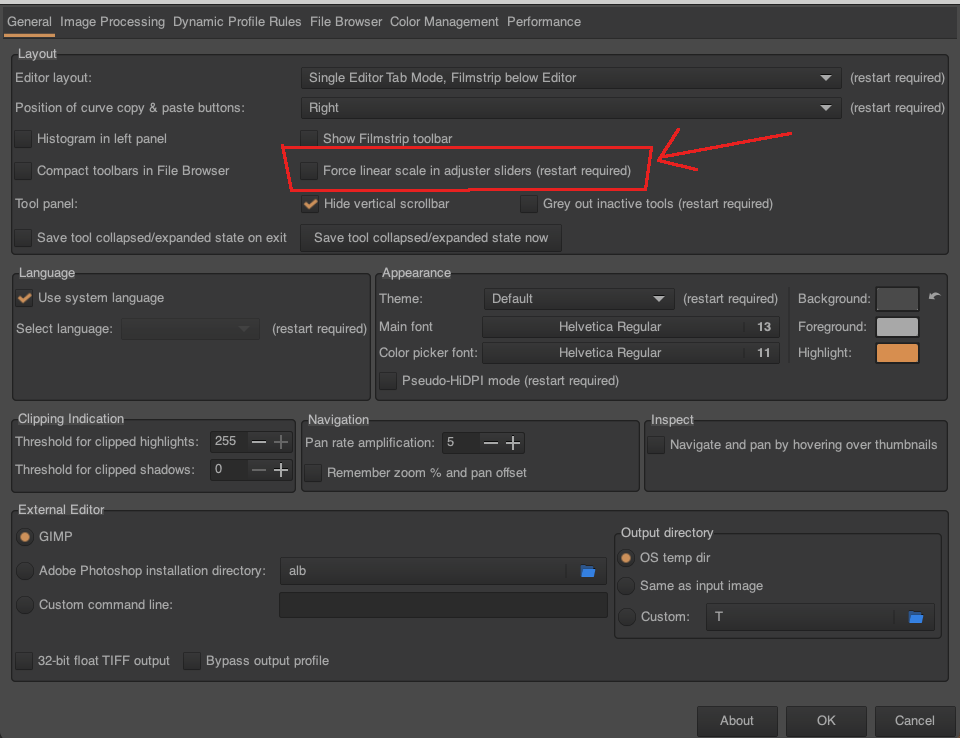This screenshot has width=960, height=738.
Task: Open the Editor layout dropdown
Action: click(570, 78)
